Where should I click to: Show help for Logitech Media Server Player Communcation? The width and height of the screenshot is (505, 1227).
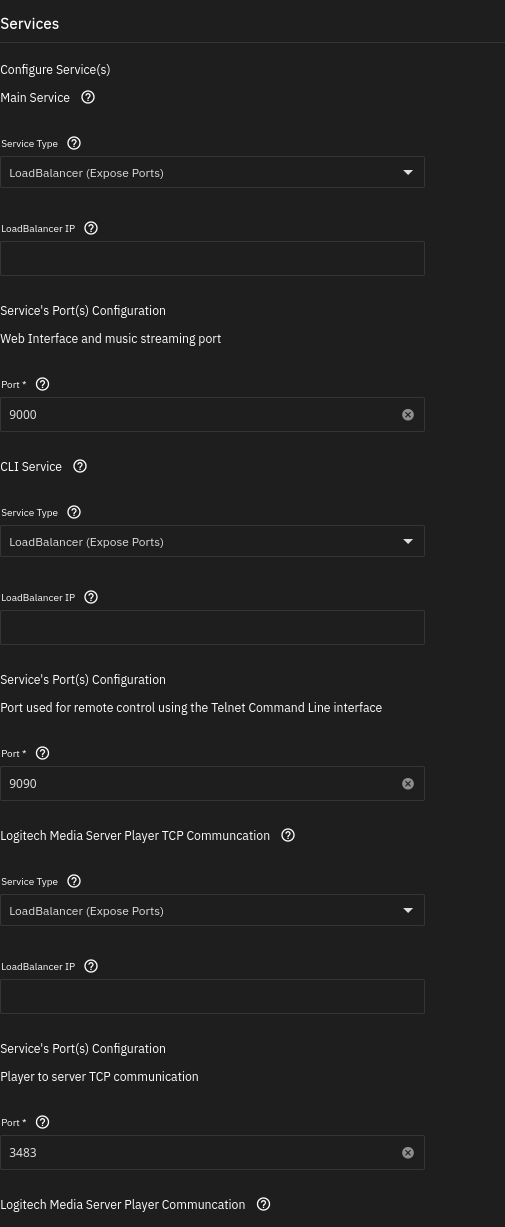tap(264, 1205)
